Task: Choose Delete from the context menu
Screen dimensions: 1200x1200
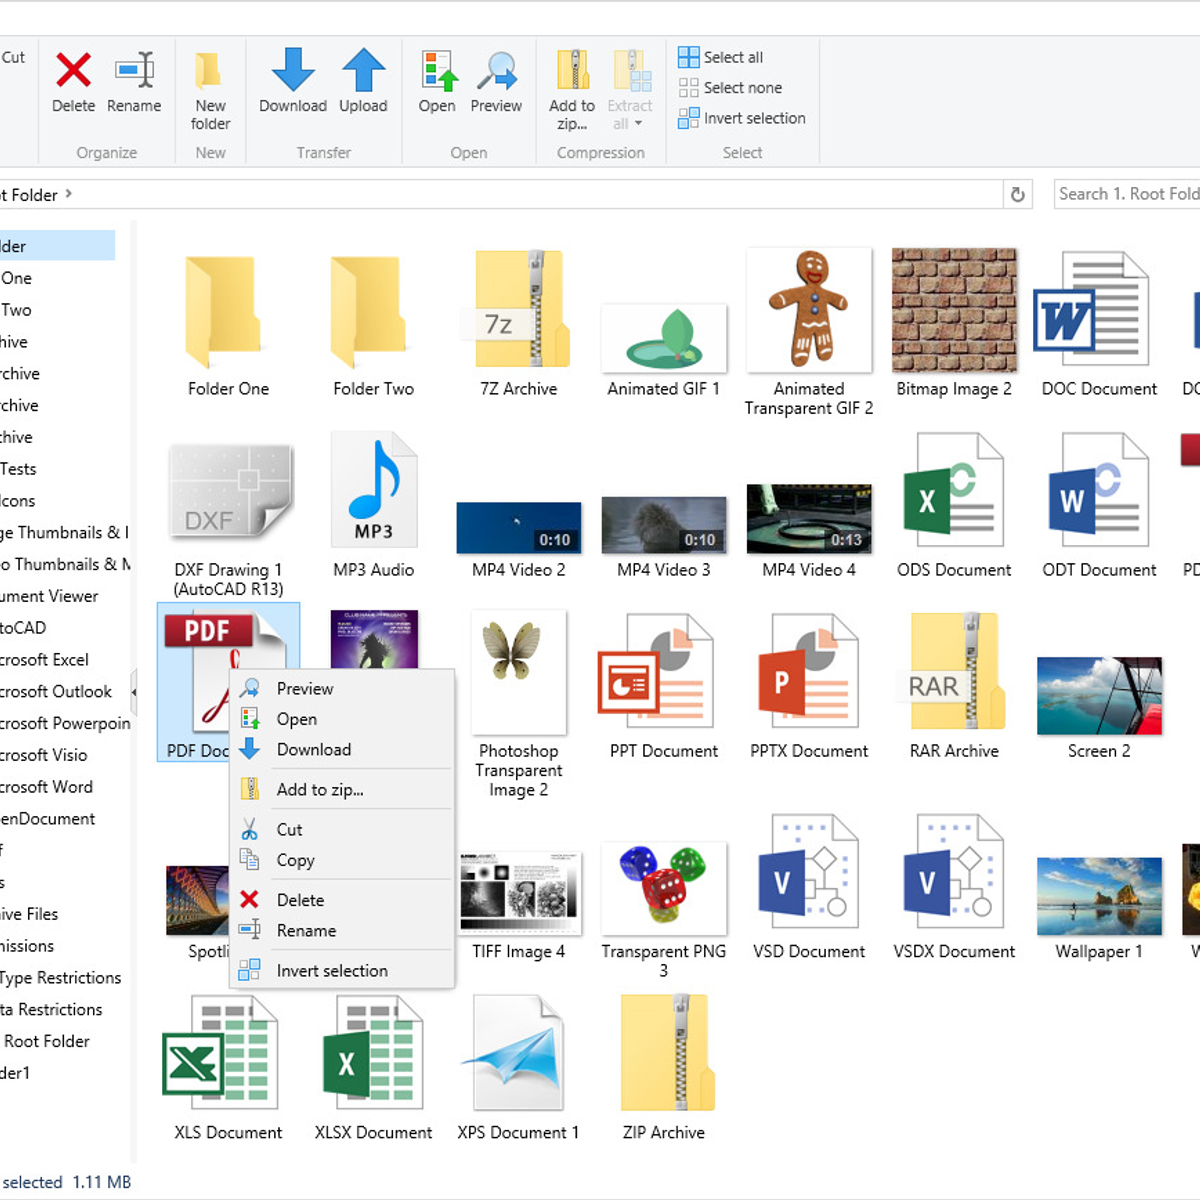Action: coord(342,900)
